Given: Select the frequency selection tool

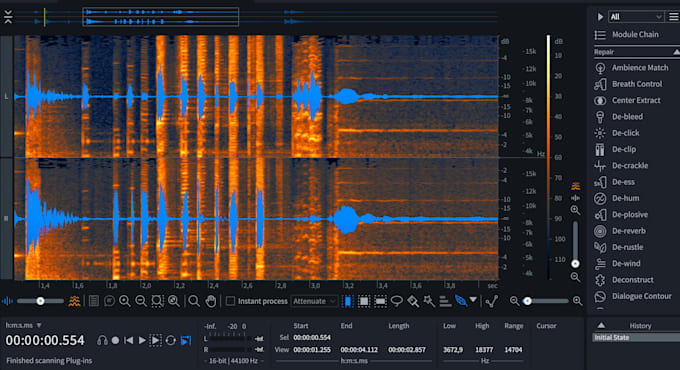Looking at the screenshot, I should (x=380, y=301).
